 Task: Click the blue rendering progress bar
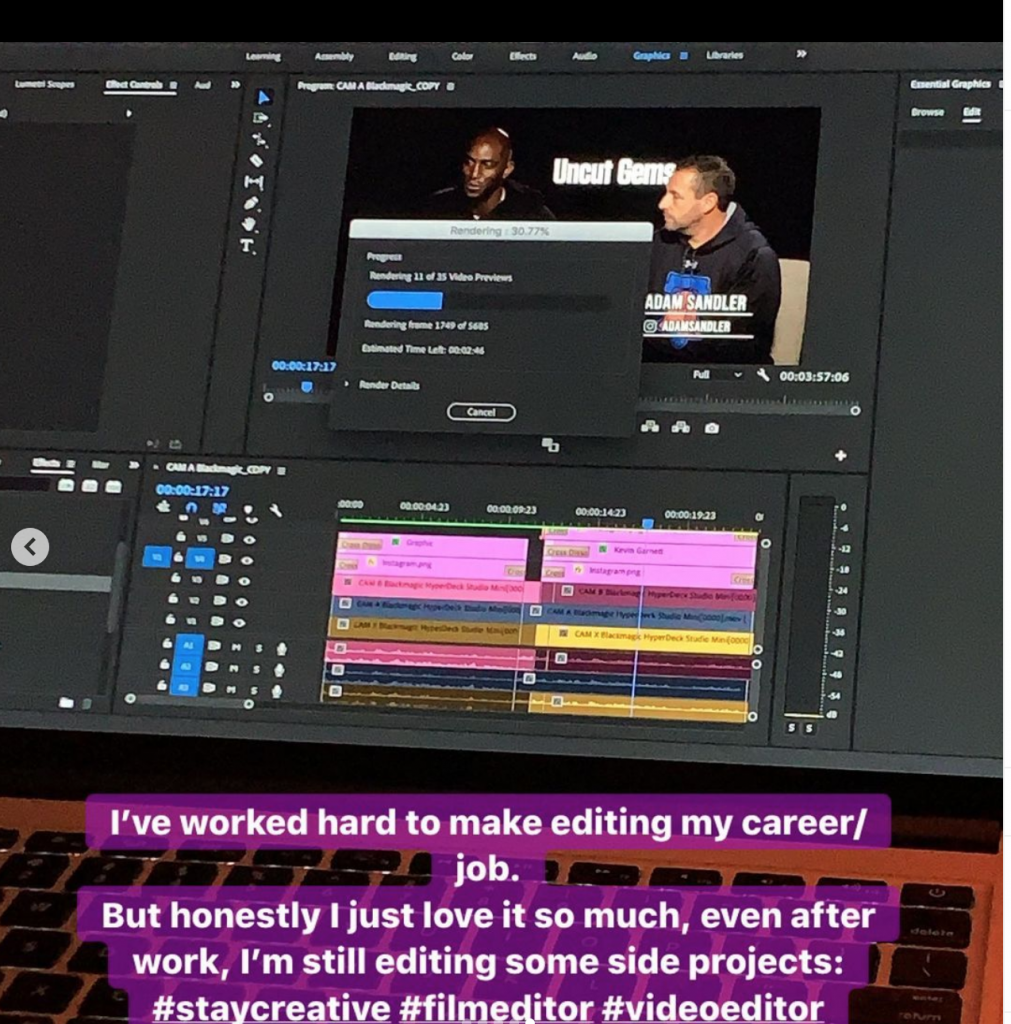(x=405, y=300)
